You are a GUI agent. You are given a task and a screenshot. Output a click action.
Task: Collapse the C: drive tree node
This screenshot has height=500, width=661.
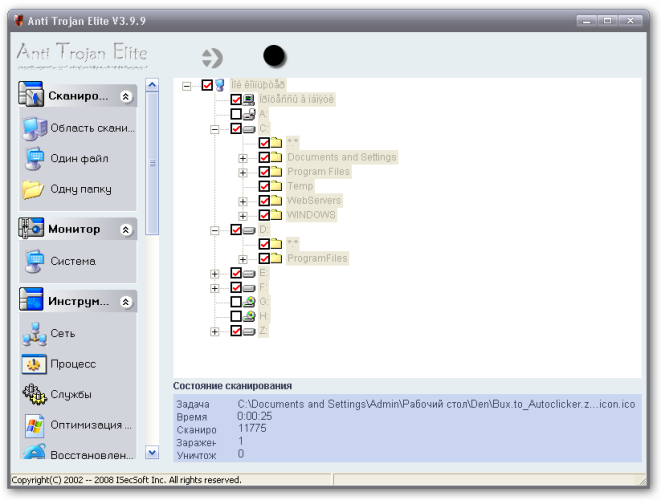coord(214,129)
